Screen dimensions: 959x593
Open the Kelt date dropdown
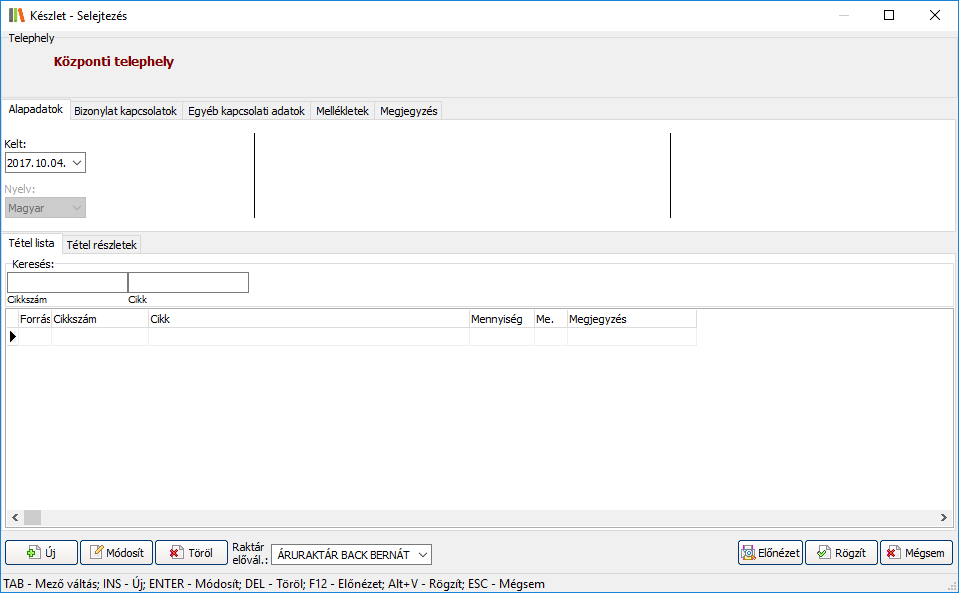click(77, 163)
